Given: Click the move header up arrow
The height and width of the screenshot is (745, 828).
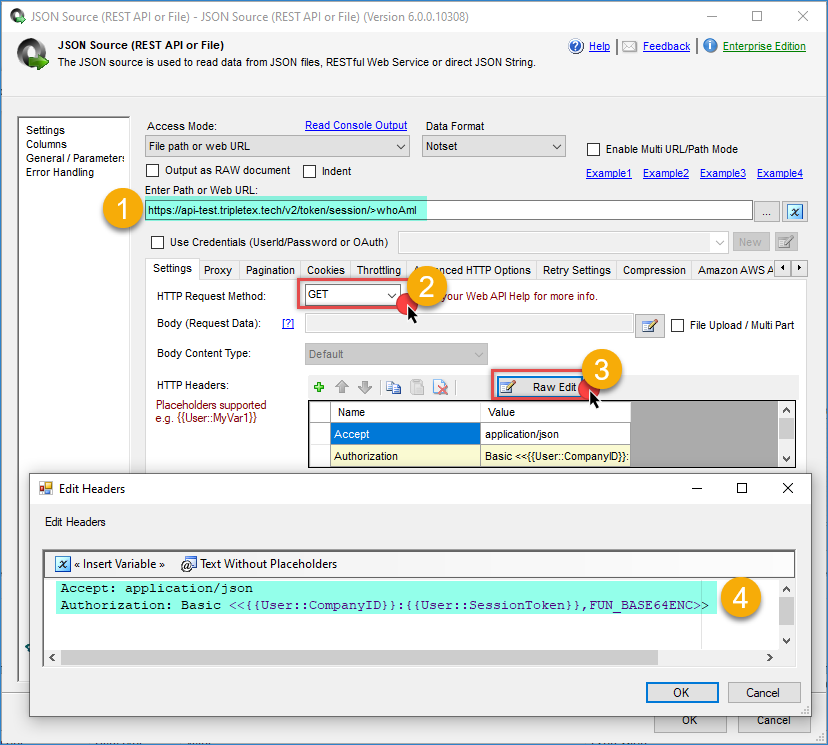Looking at the screenshot, I should pyautogui.click(x=342, y=387).
